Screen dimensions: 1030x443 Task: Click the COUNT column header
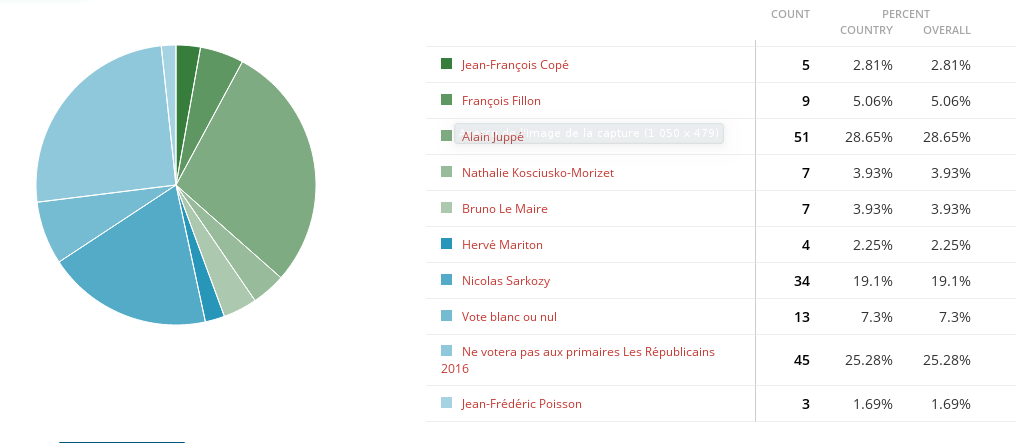[790, 14]
